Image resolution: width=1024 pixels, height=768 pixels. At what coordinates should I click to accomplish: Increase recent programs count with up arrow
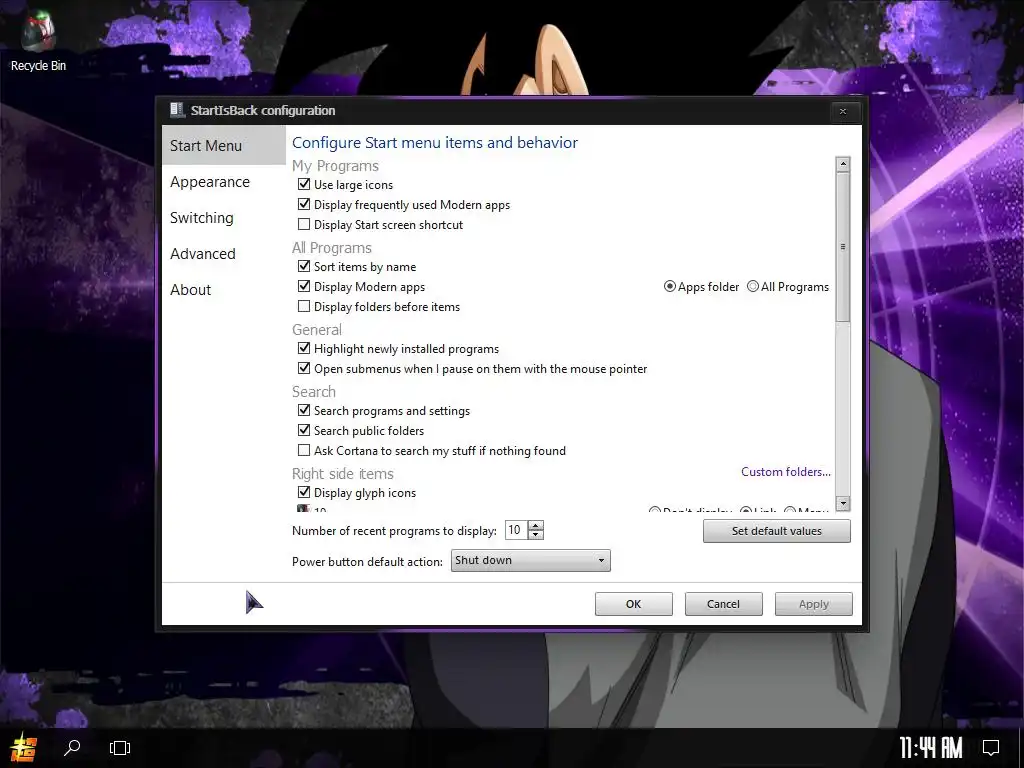click(536, 526)
